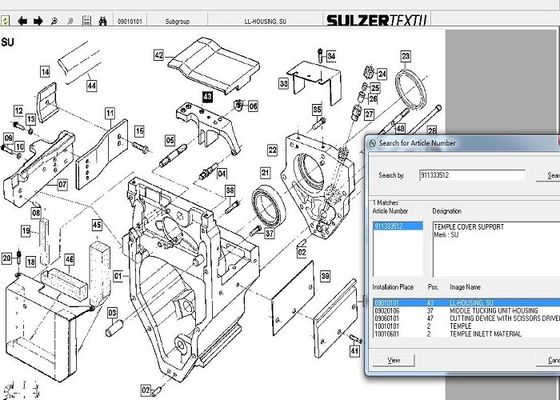
Task: Click part label 39 in drawing
Action: click(x=325, y=276)
